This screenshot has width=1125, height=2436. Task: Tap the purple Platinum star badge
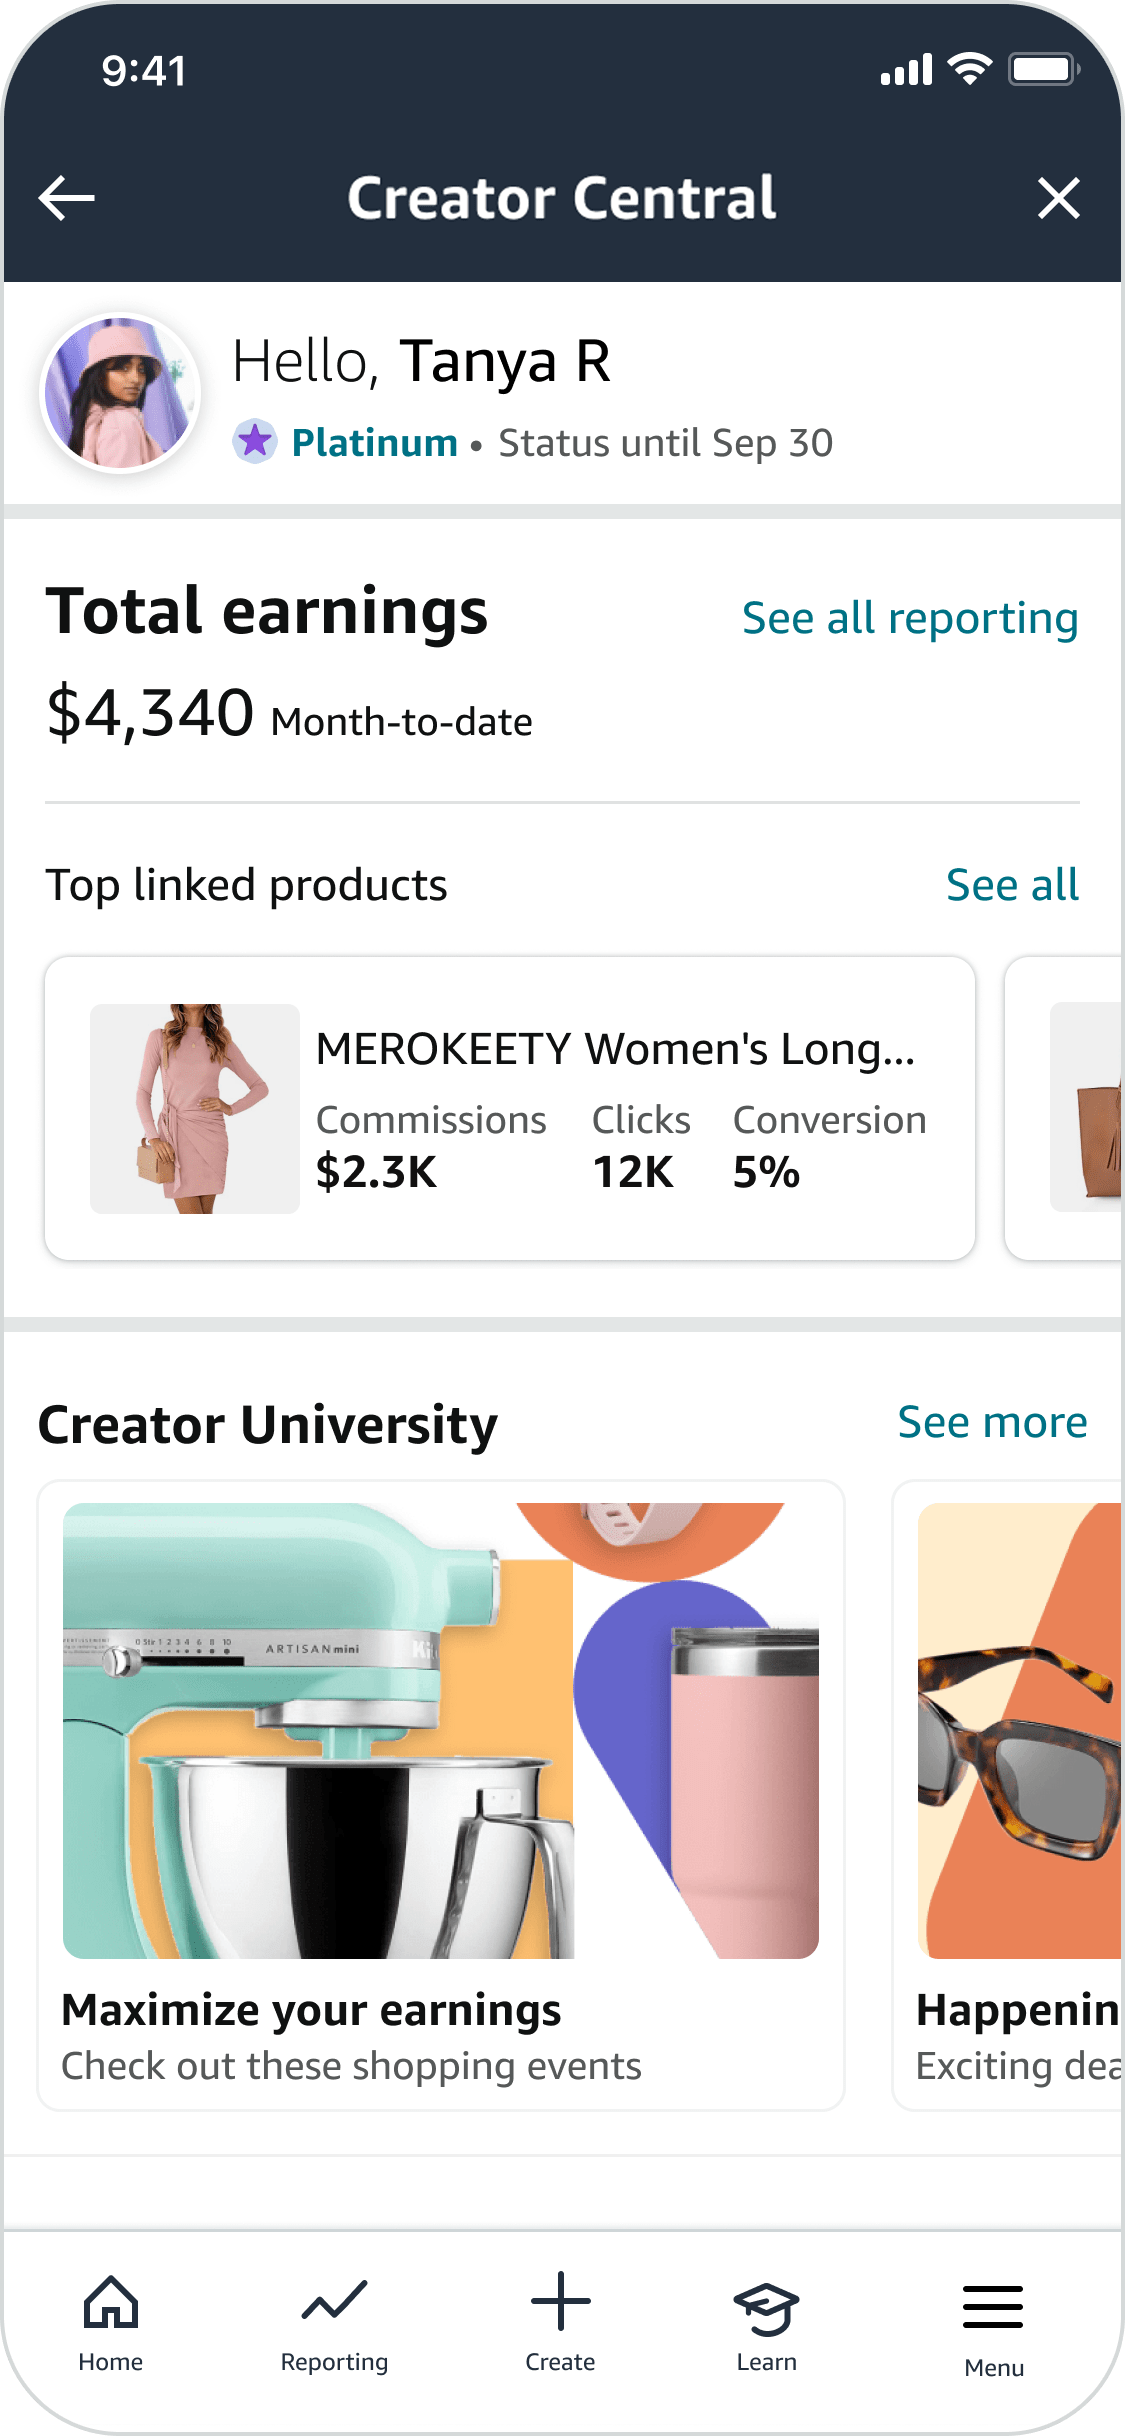pos(255,441)
